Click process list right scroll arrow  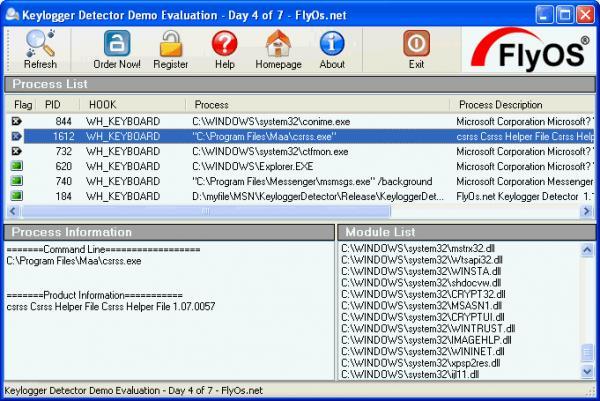pos(586,211)
